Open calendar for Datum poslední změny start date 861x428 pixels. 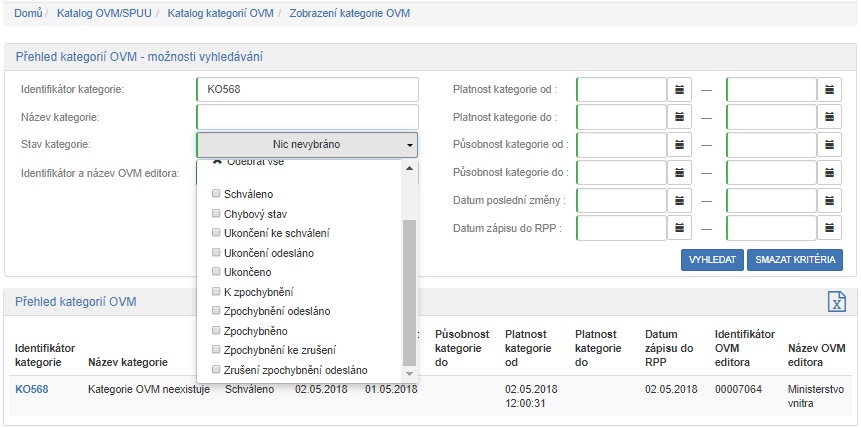tap(680, 201)
